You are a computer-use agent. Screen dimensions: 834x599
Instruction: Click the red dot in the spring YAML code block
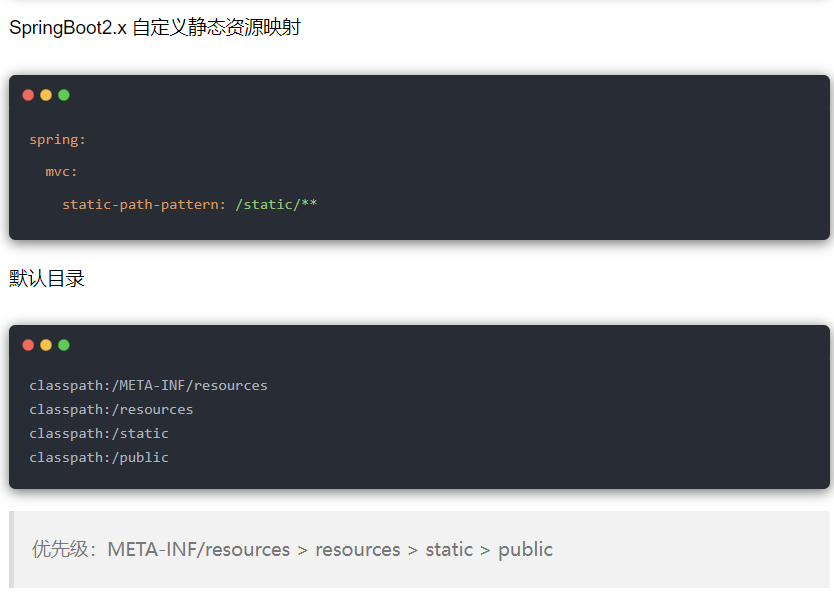point(28,95)
